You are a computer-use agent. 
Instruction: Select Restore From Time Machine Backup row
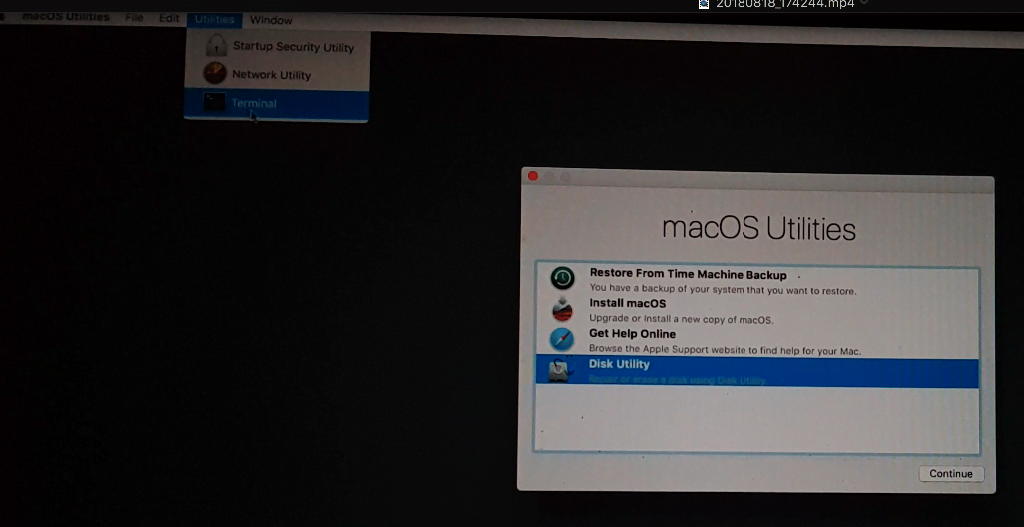pyautogui.click(x=757, y=281)
